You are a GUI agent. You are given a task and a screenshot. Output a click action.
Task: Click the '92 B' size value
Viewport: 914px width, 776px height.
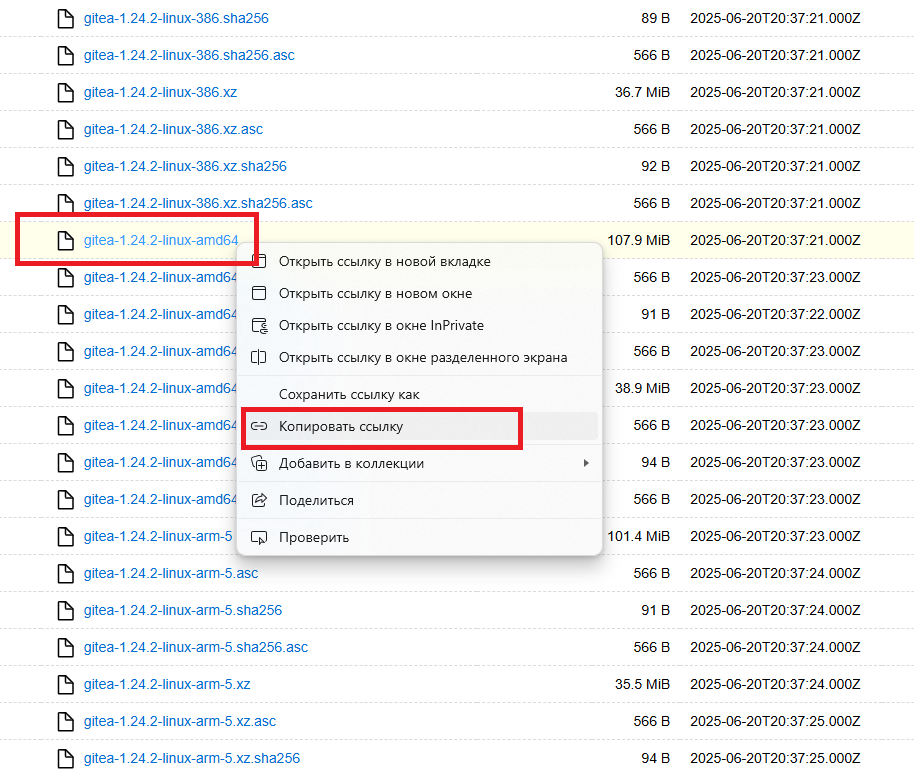click(x=656, y=167)
